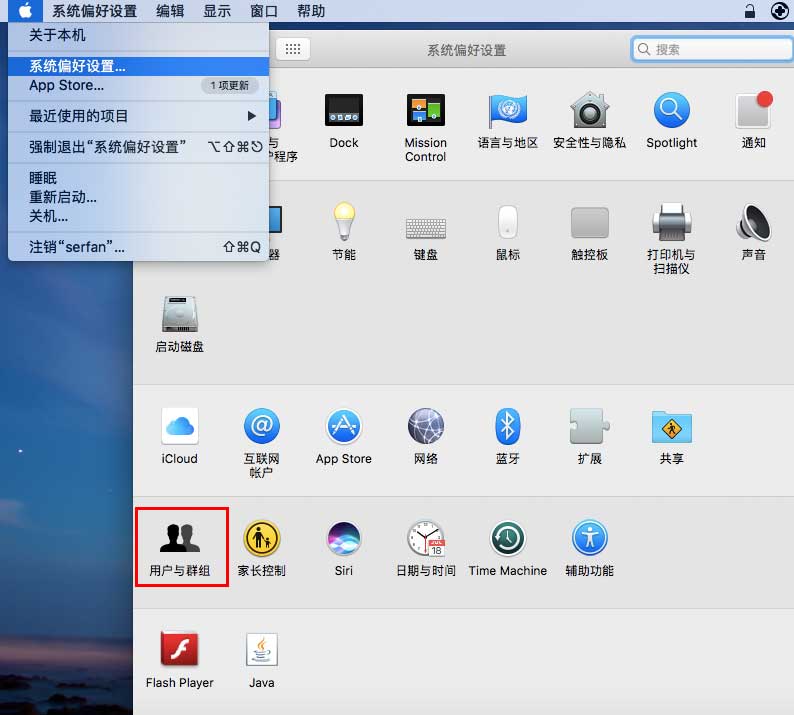Click the 搜索 search field
This screenshot has height=715, width=794.
point(711,49)
